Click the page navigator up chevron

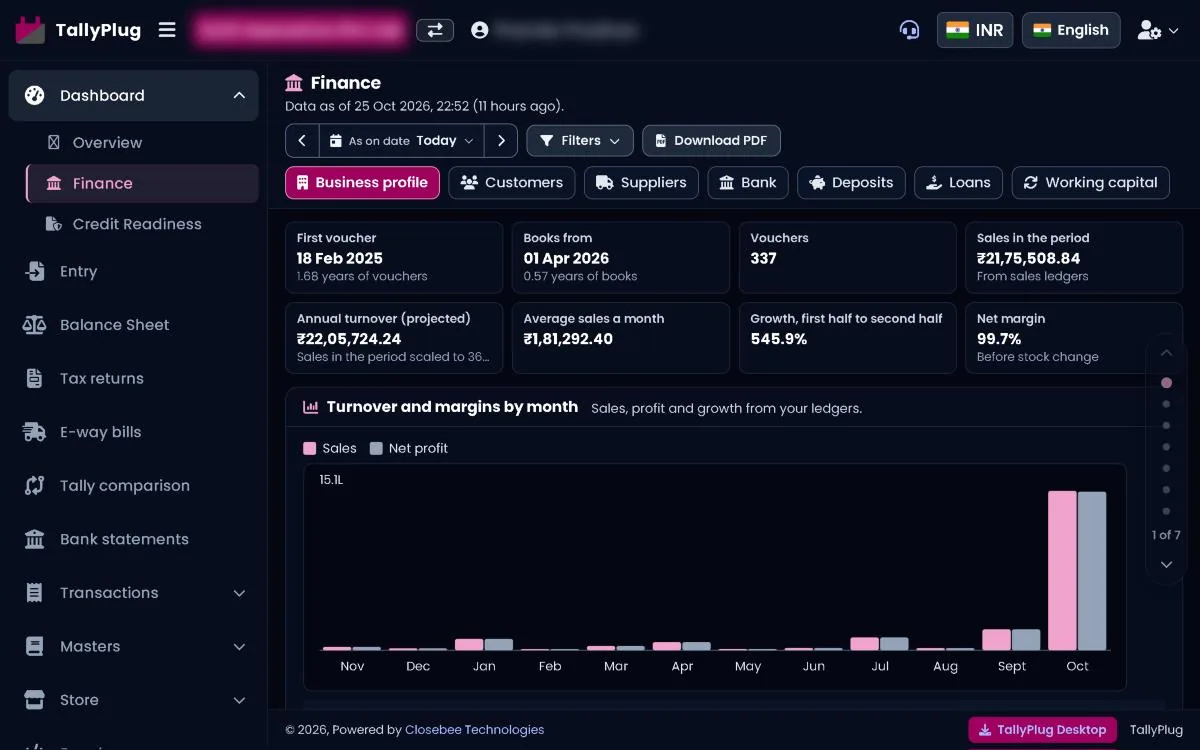1166,353
